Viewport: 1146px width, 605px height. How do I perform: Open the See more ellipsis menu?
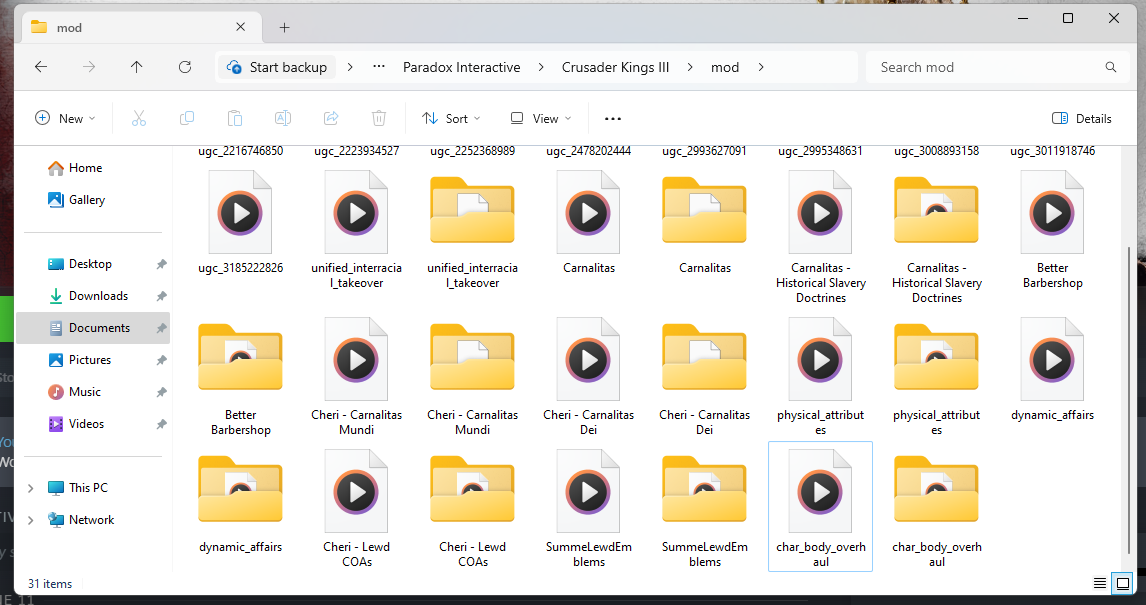click(613, 118)
